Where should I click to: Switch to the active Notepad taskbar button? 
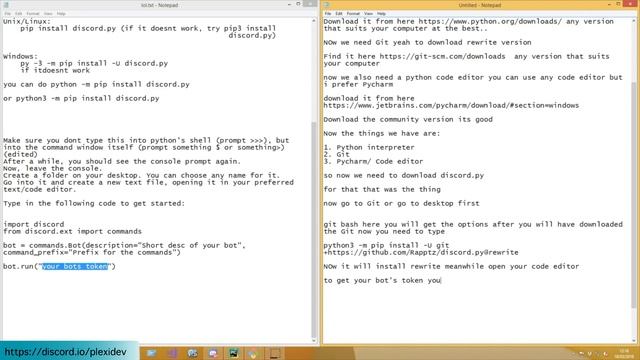coord(274,353)
